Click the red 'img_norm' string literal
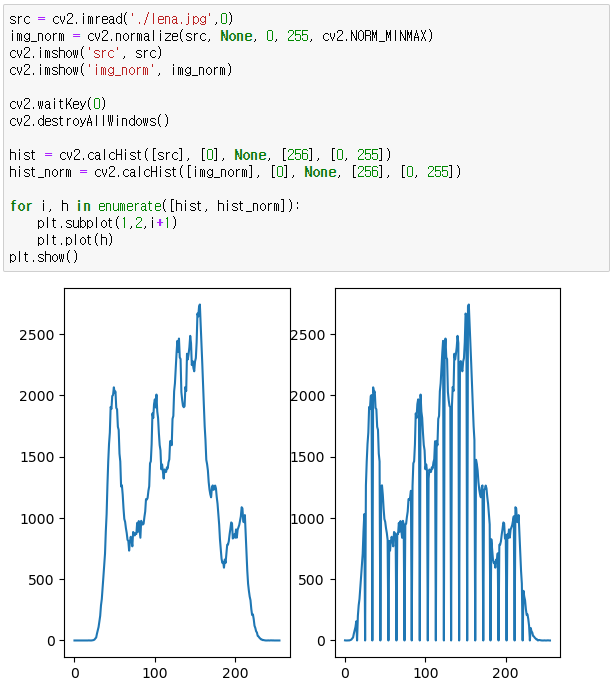This screenshot has height=684, width=612. [121, 70]
